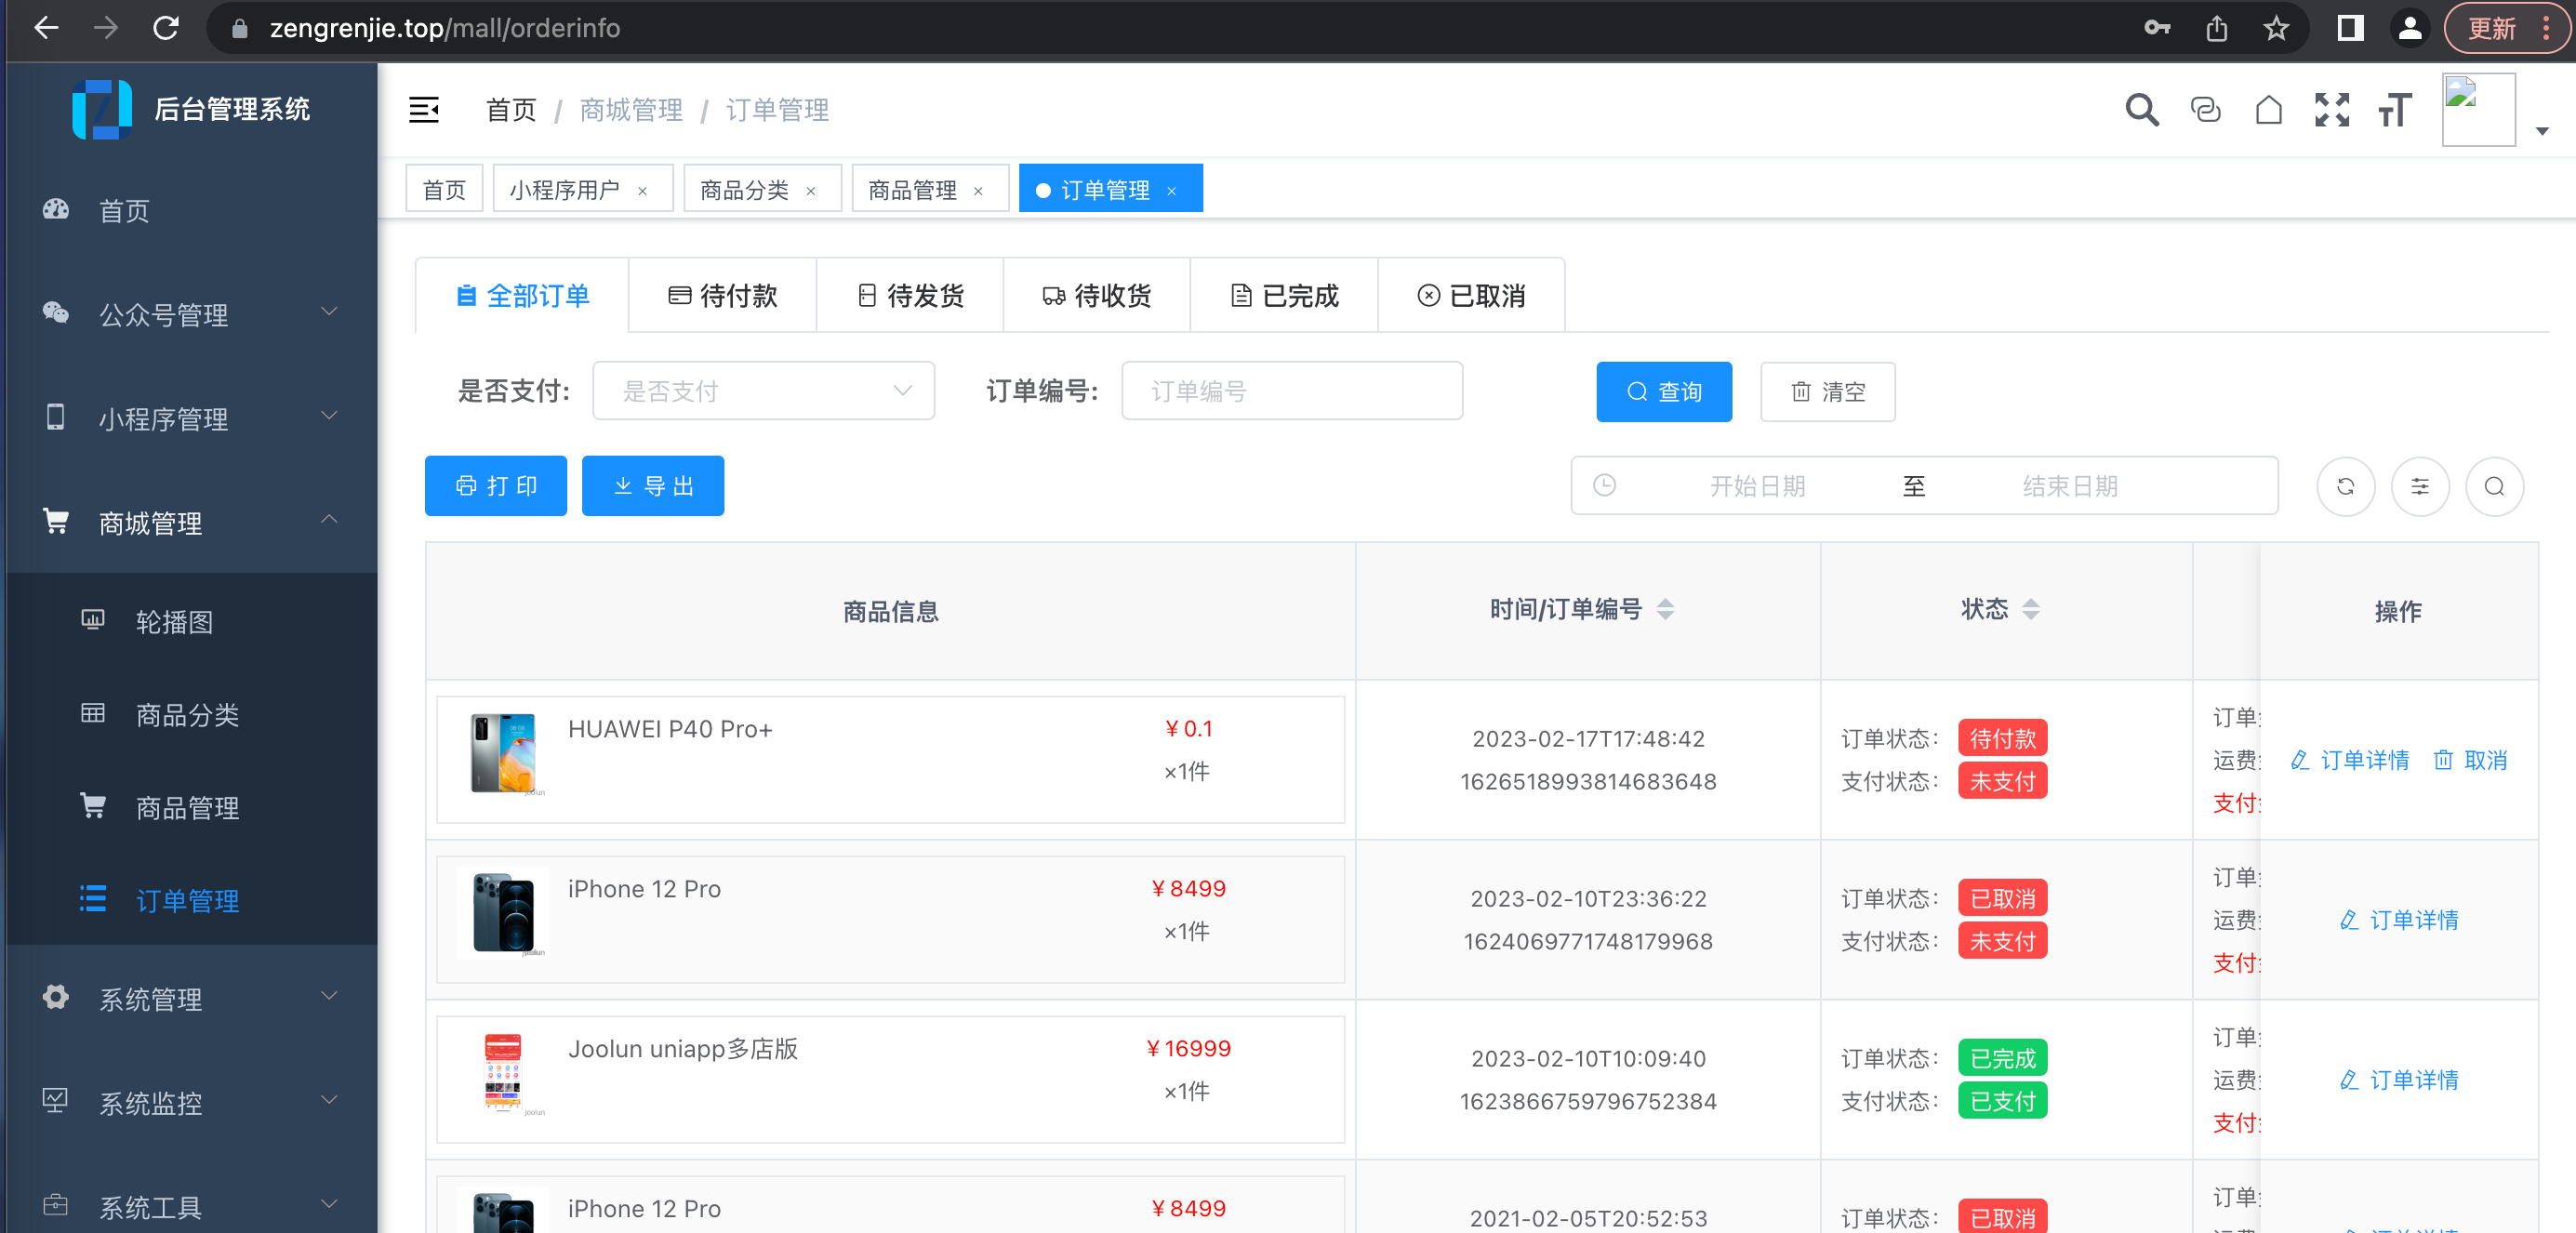
Task: Click 取消 for the HUAWEI P40 Pro+ order
Action: click(x=2470, y=760)
